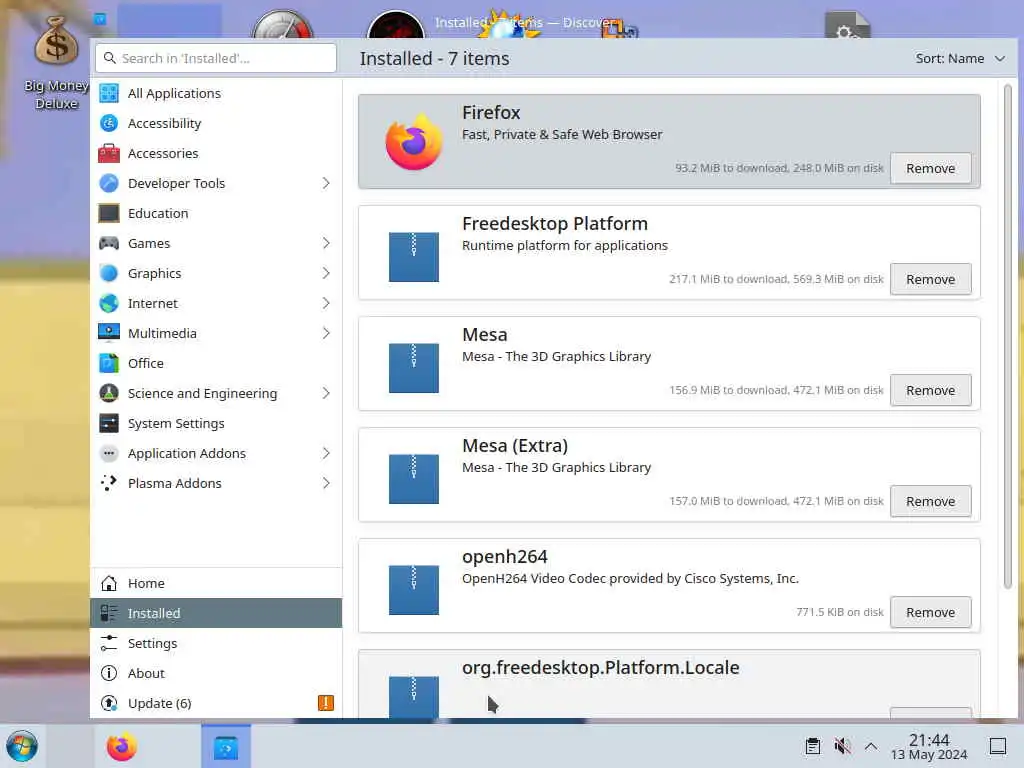Click the Games controller icon
The image size is (1024, 768).
click(x=109, y=244)
